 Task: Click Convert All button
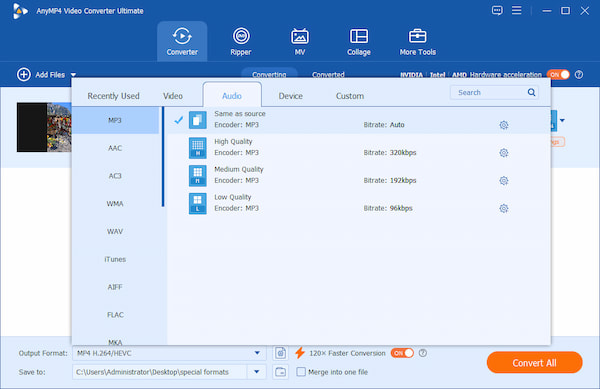point(534,363)
